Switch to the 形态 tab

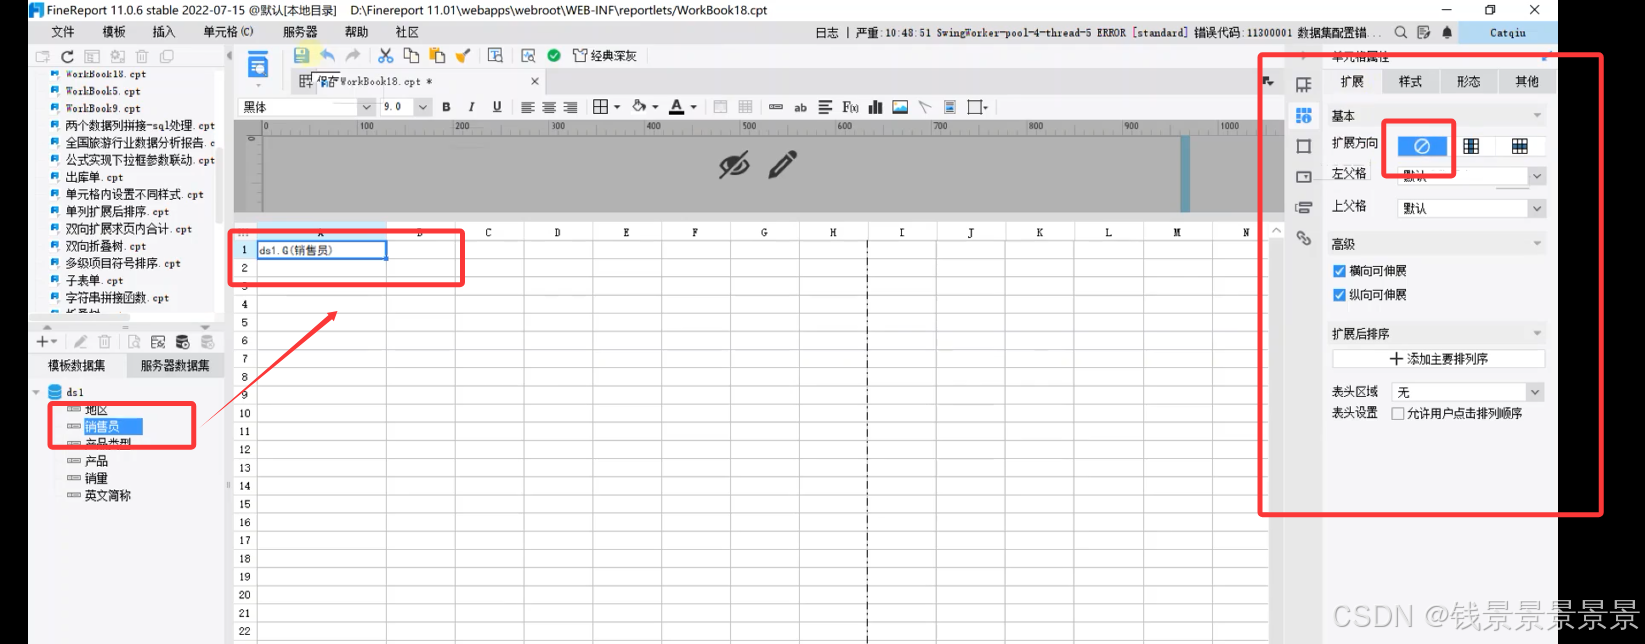pos(1468,82)
